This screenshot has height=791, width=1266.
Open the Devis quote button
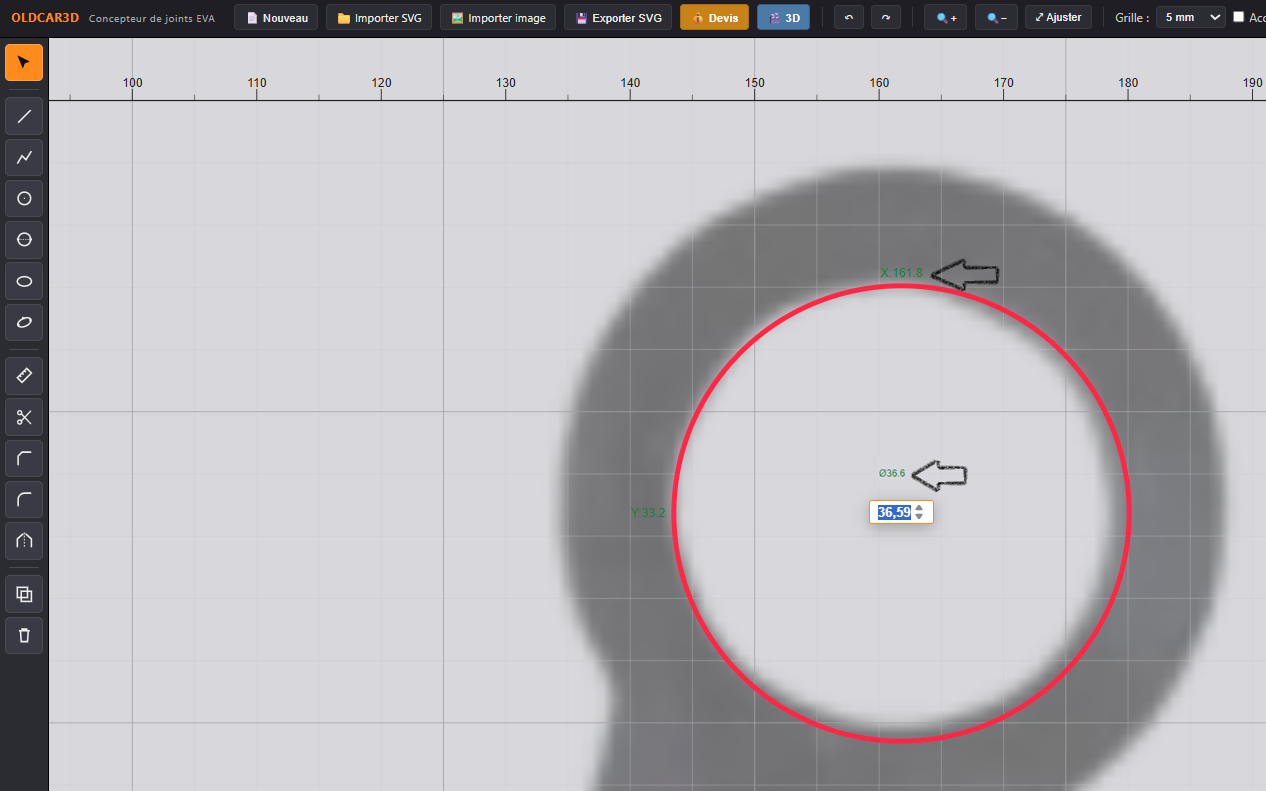coord(714,17)
